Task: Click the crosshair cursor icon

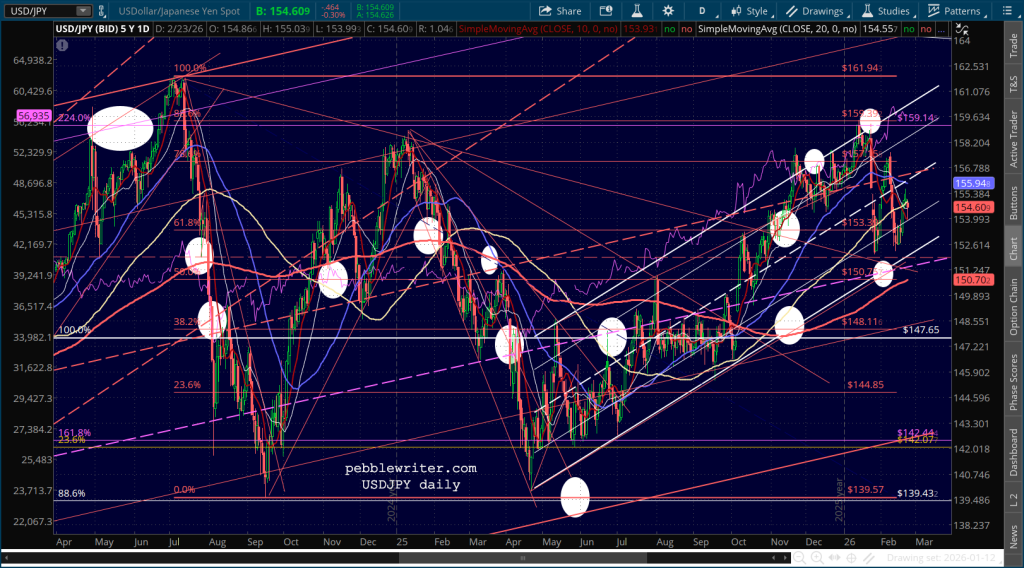Action: [x=852, y=558]
